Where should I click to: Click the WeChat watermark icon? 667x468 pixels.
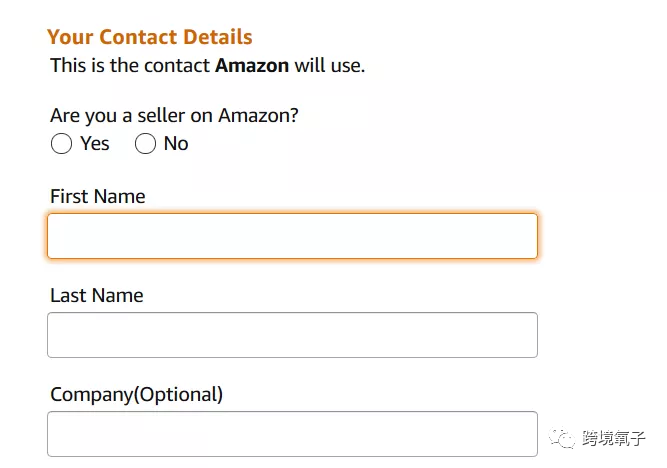tap(565, 438)
